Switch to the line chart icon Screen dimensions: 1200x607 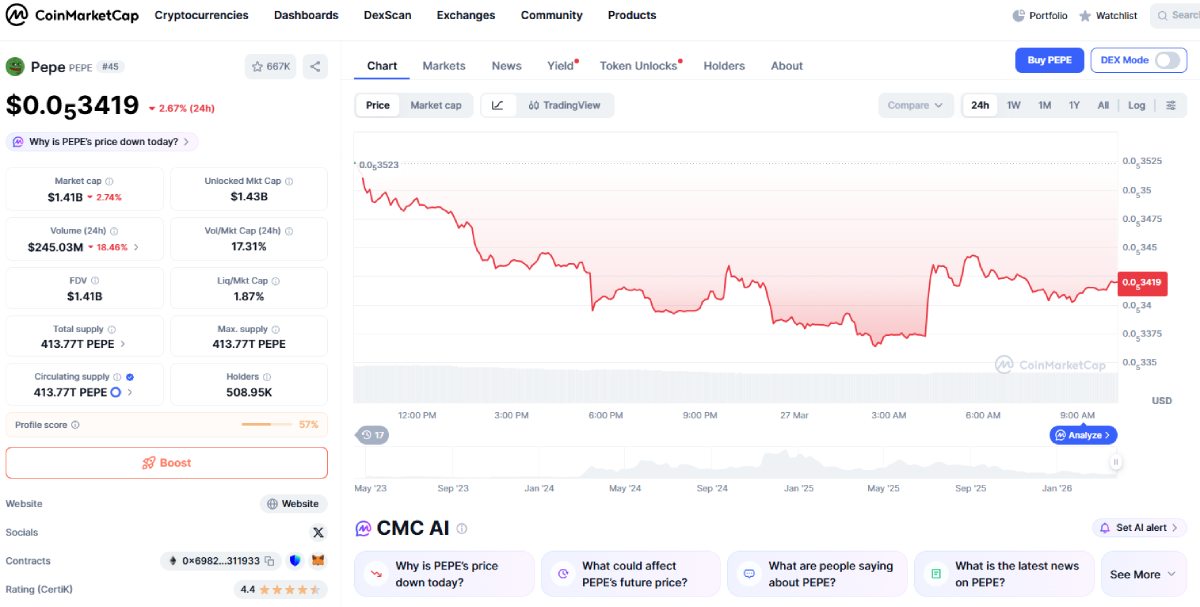(498, 105)
